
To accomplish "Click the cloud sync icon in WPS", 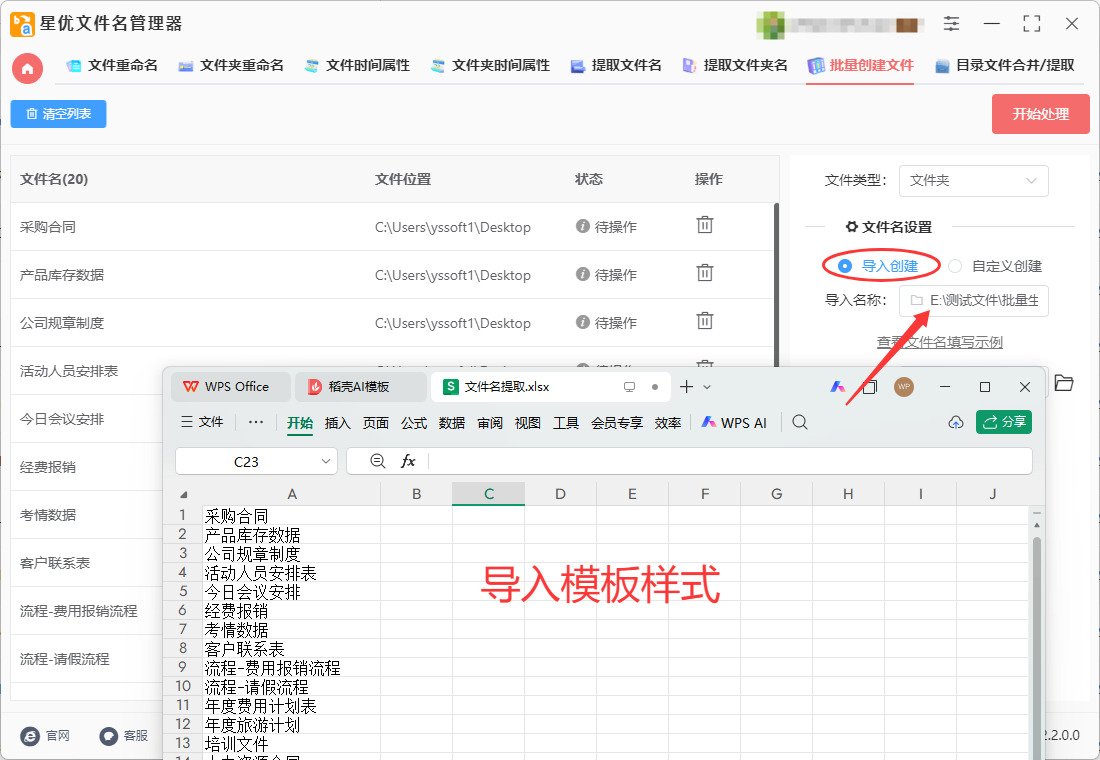I will pyautogui.click(x=955, y=422).
